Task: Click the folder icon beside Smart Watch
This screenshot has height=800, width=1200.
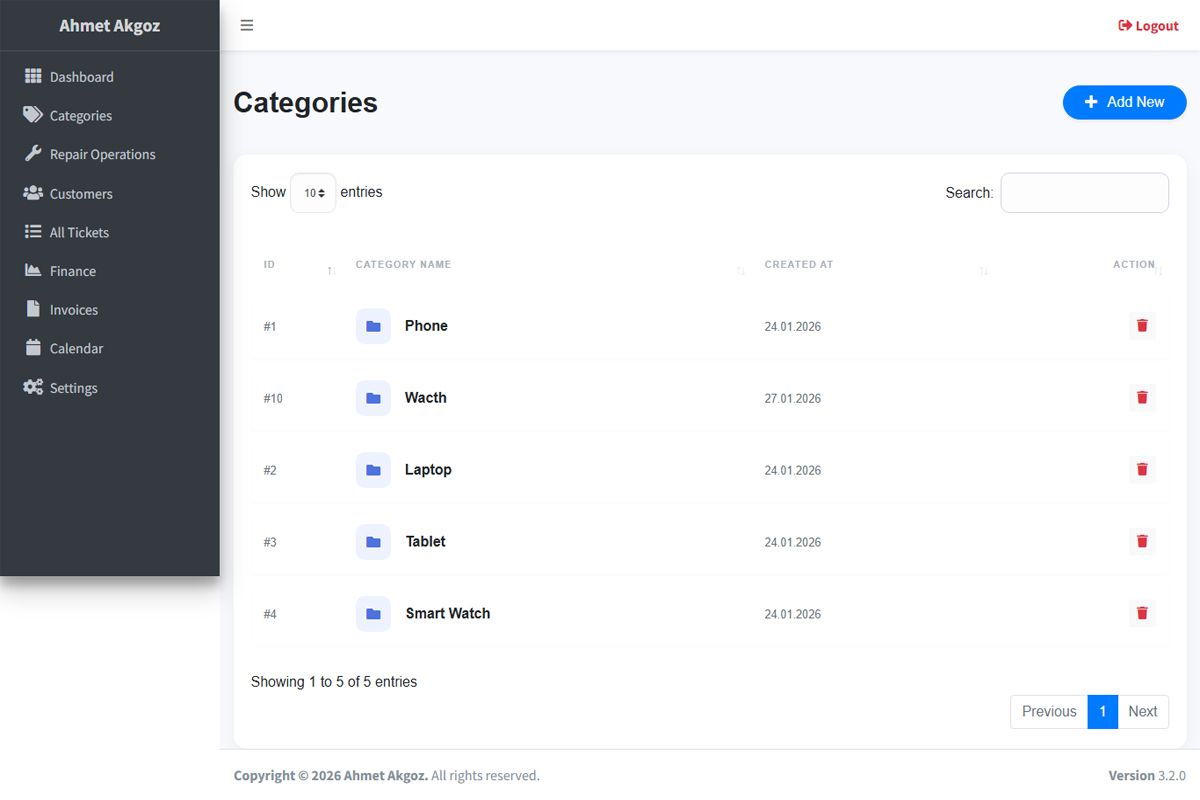Action: (373, 614)
